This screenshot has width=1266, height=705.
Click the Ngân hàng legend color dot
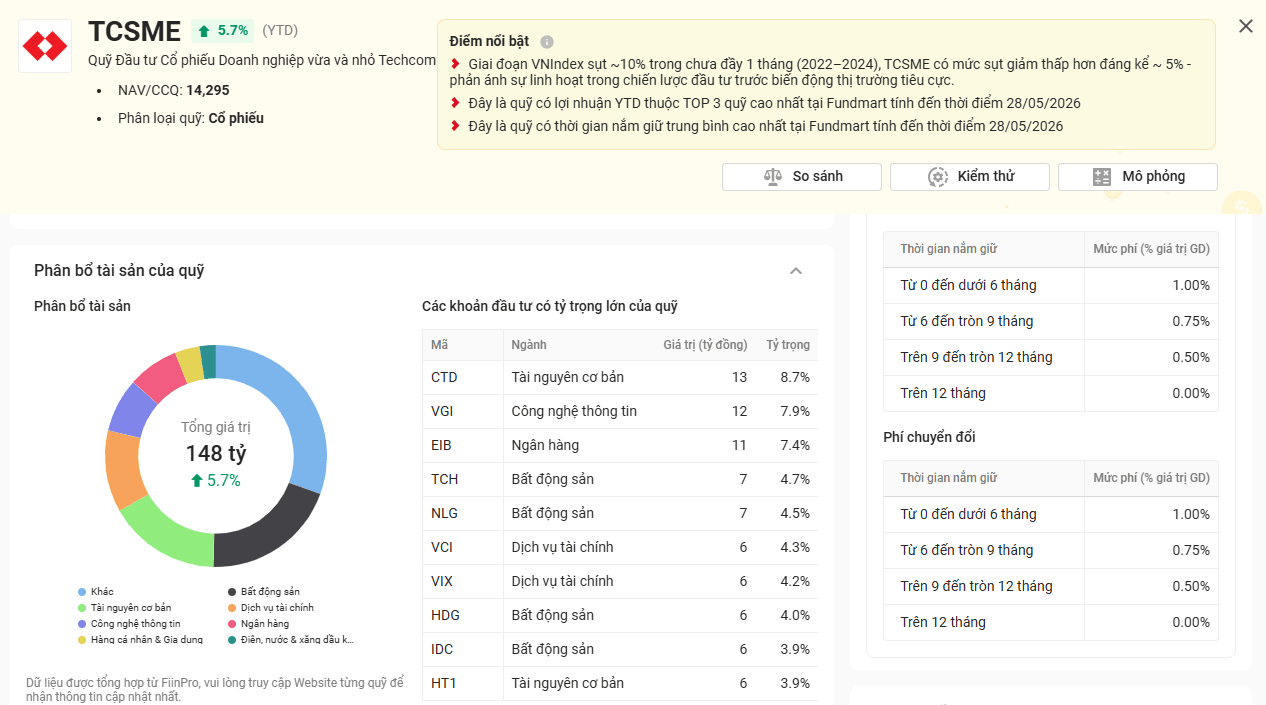(232, 624)
